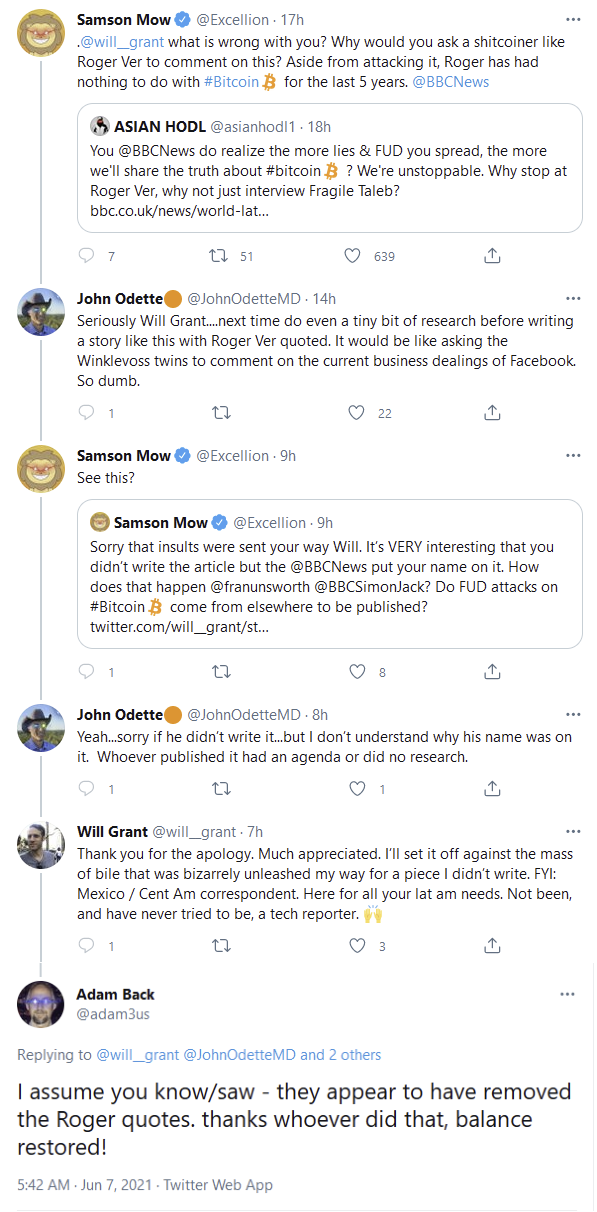
Task: Retweet Will Grant's 7h reply
Action: pyautogui.click(x=222, y=945)
